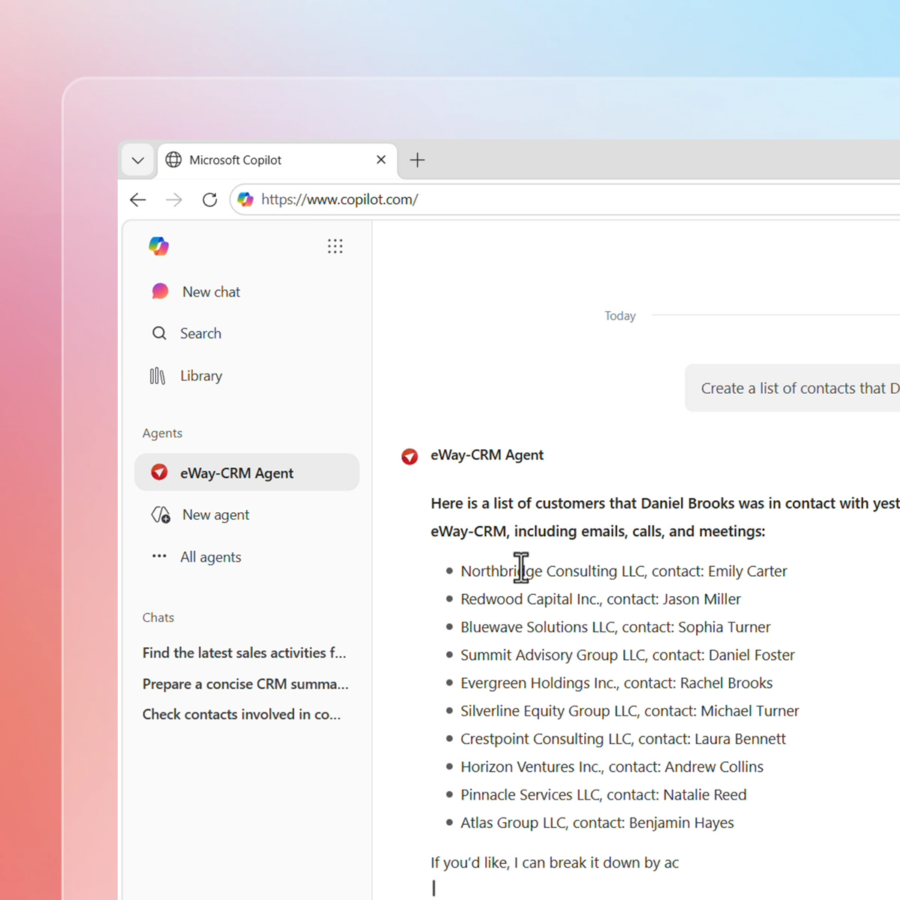Viewport: 900px width, 900px height.
Task: Expand the tab list dropdown chevron
Action: pyautogui.click(x=138, y=160)
